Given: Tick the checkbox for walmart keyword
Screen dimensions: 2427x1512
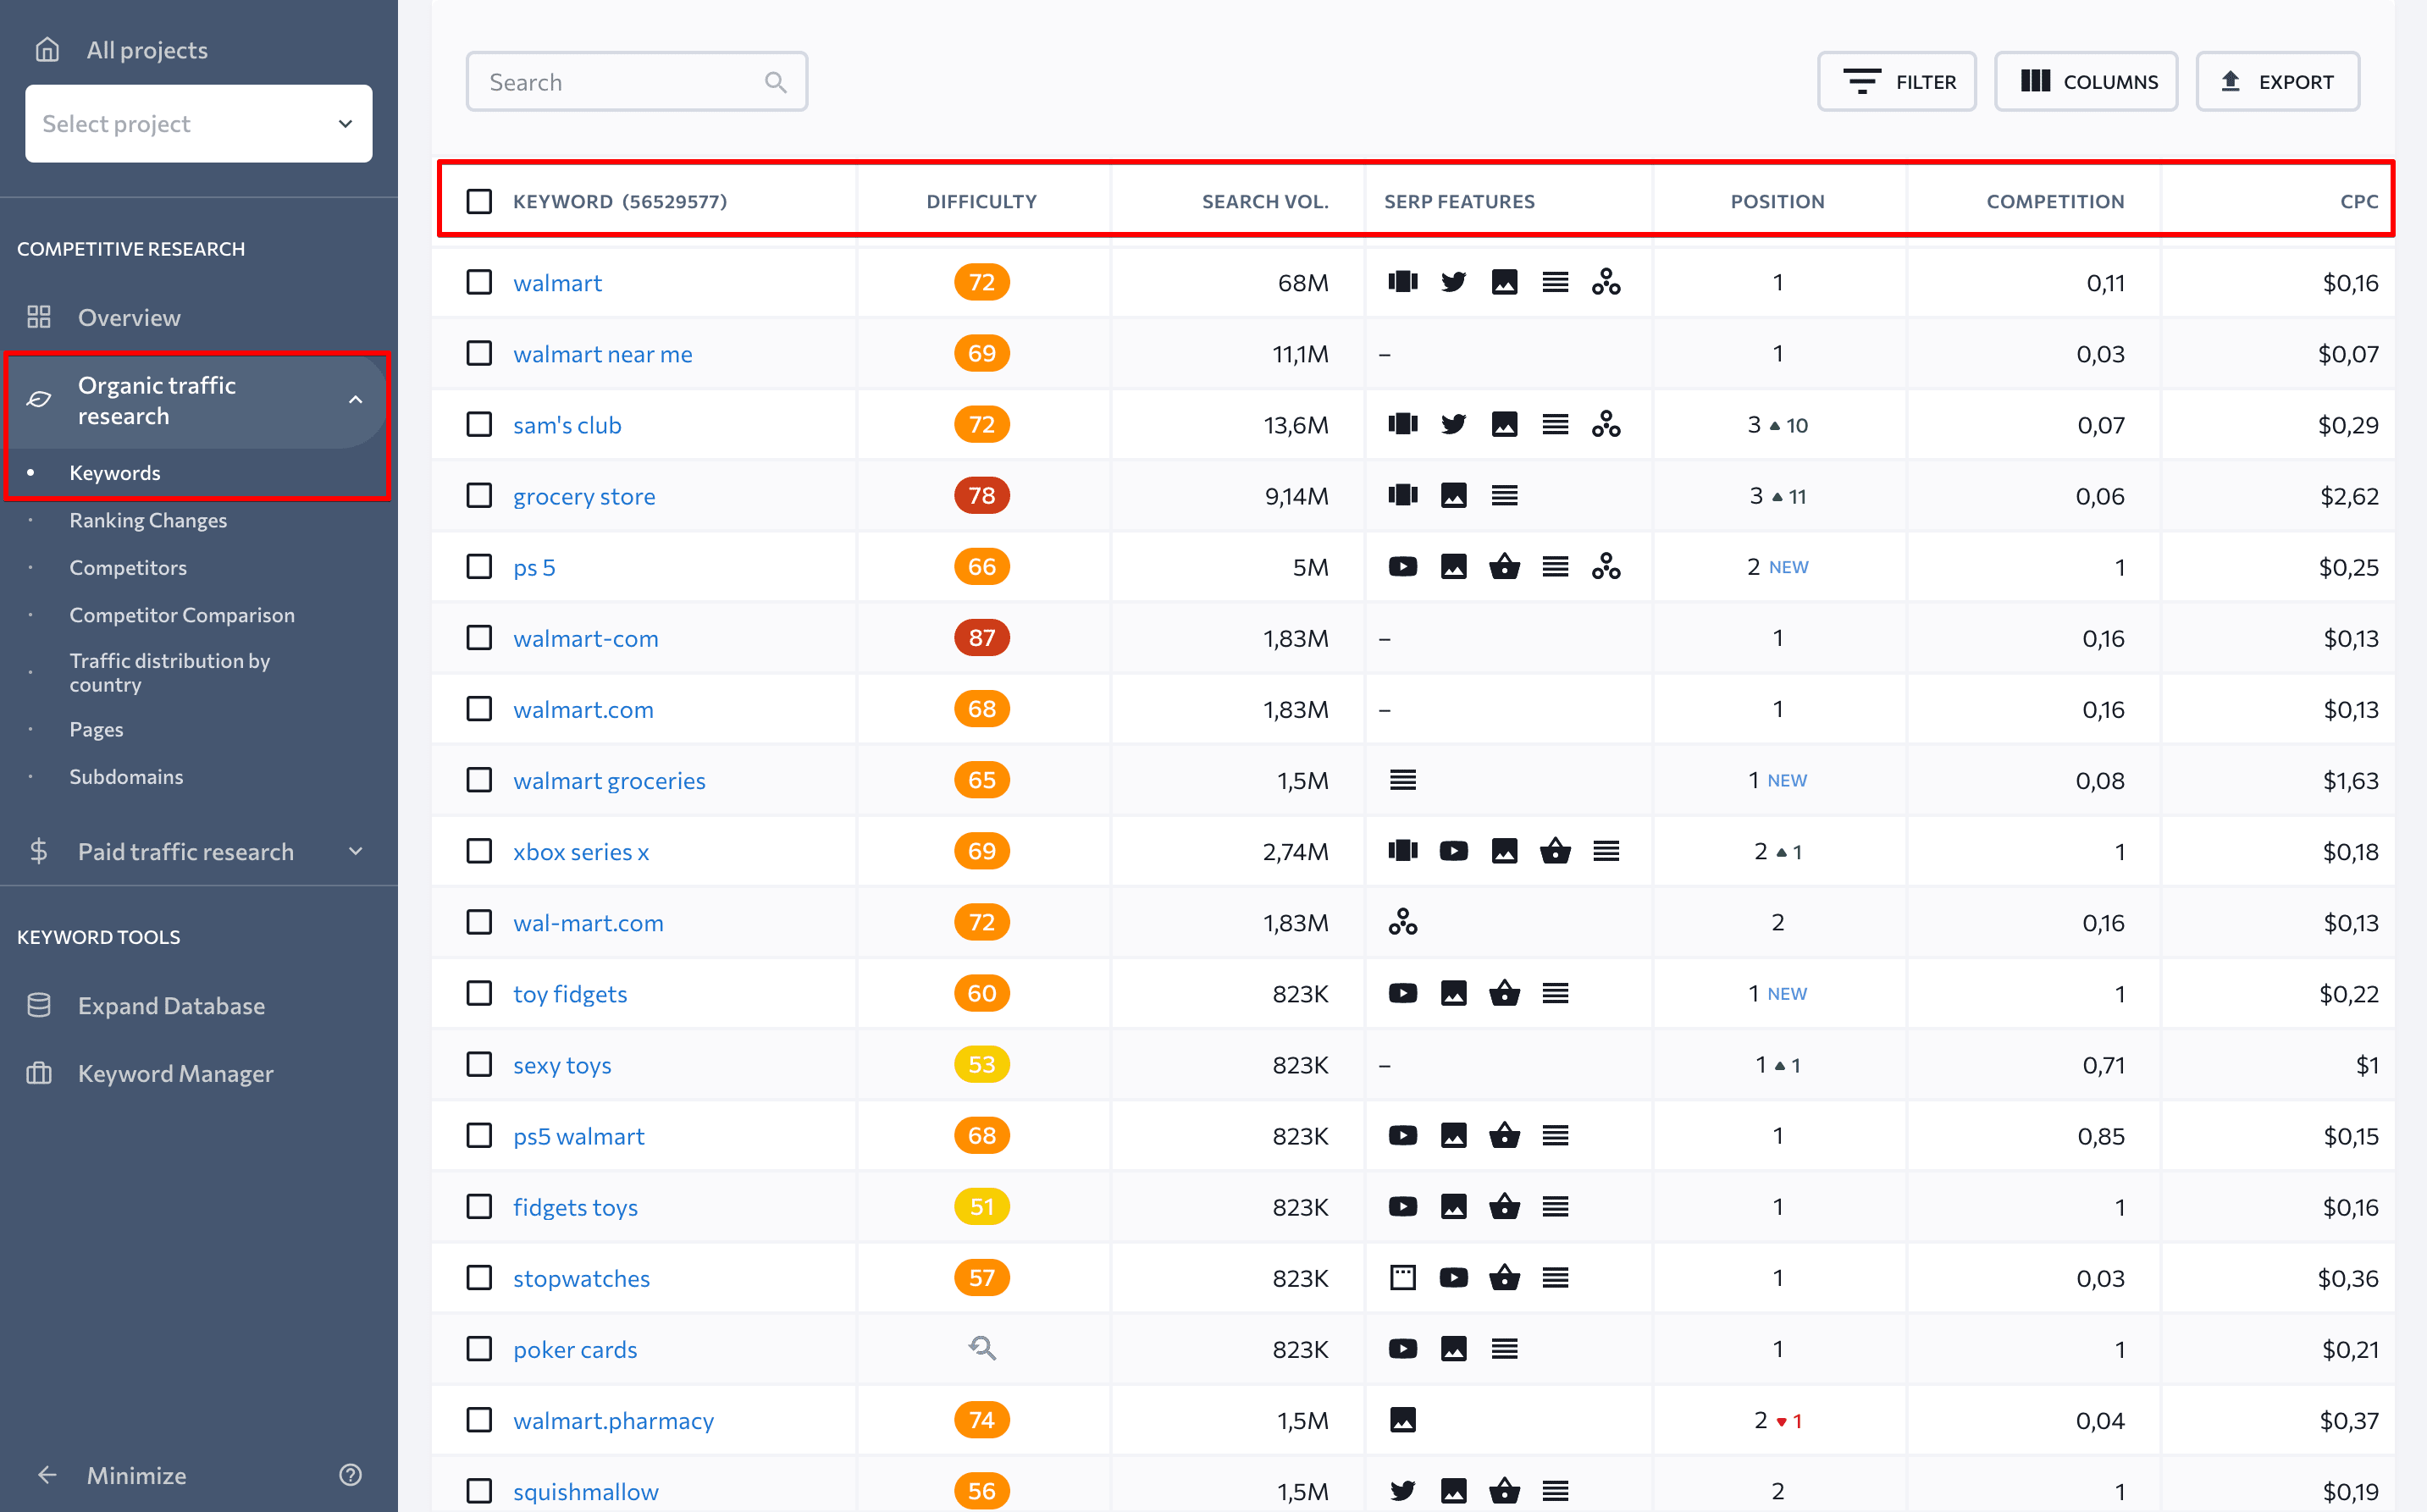Looking at the screenshot, I should click(479, 282).
